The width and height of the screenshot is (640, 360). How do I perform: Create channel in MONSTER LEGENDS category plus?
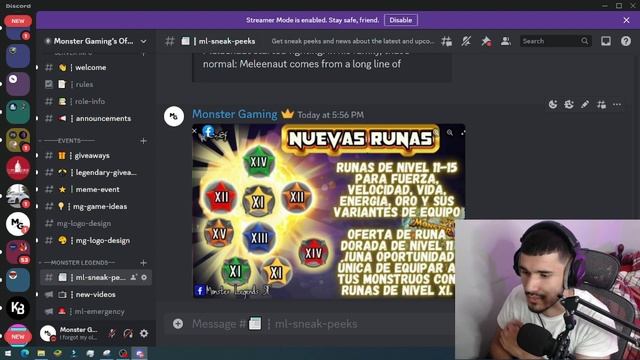(x=143, y=263)
